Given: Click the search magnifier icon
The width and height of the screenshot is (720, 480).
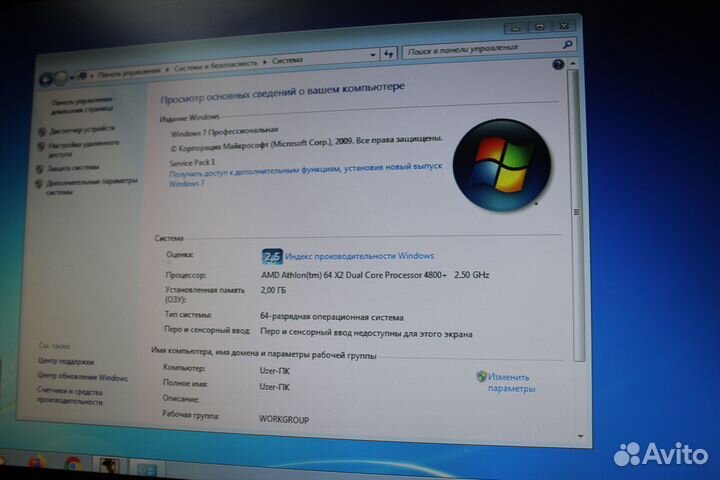Looking at the screenshot, I should 567,45.
